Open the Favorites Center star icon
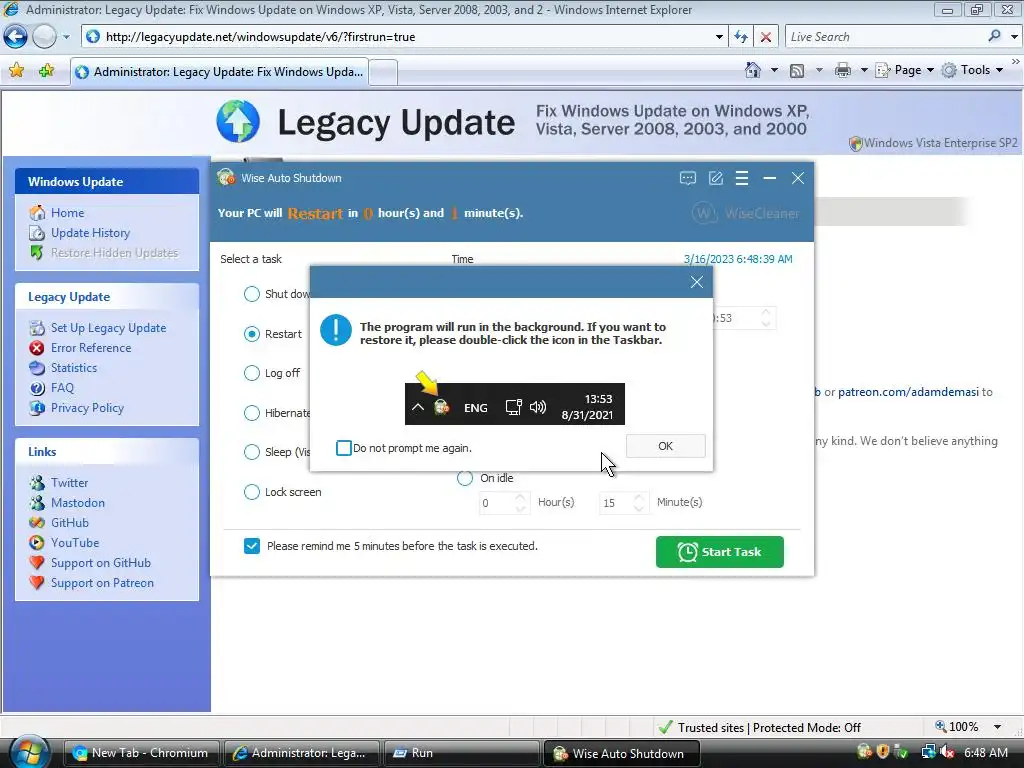 [17, 71]
